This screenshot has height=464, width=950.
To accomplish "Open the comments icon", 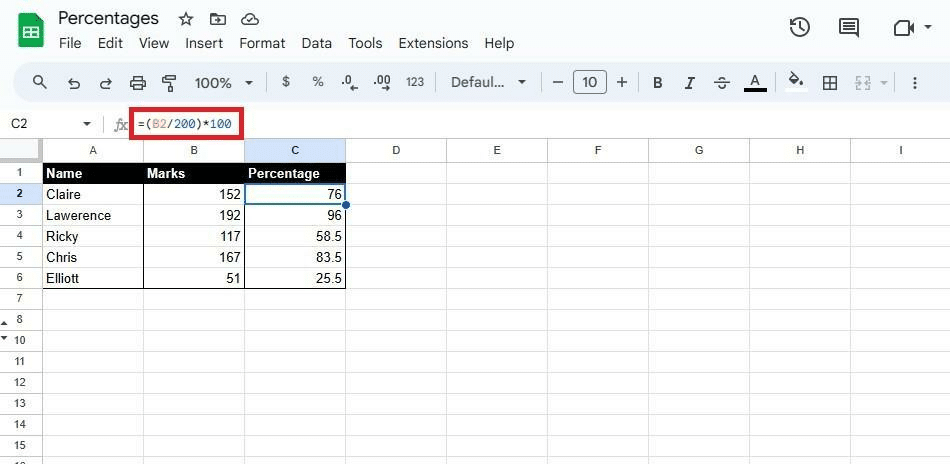I will [848, 28].
